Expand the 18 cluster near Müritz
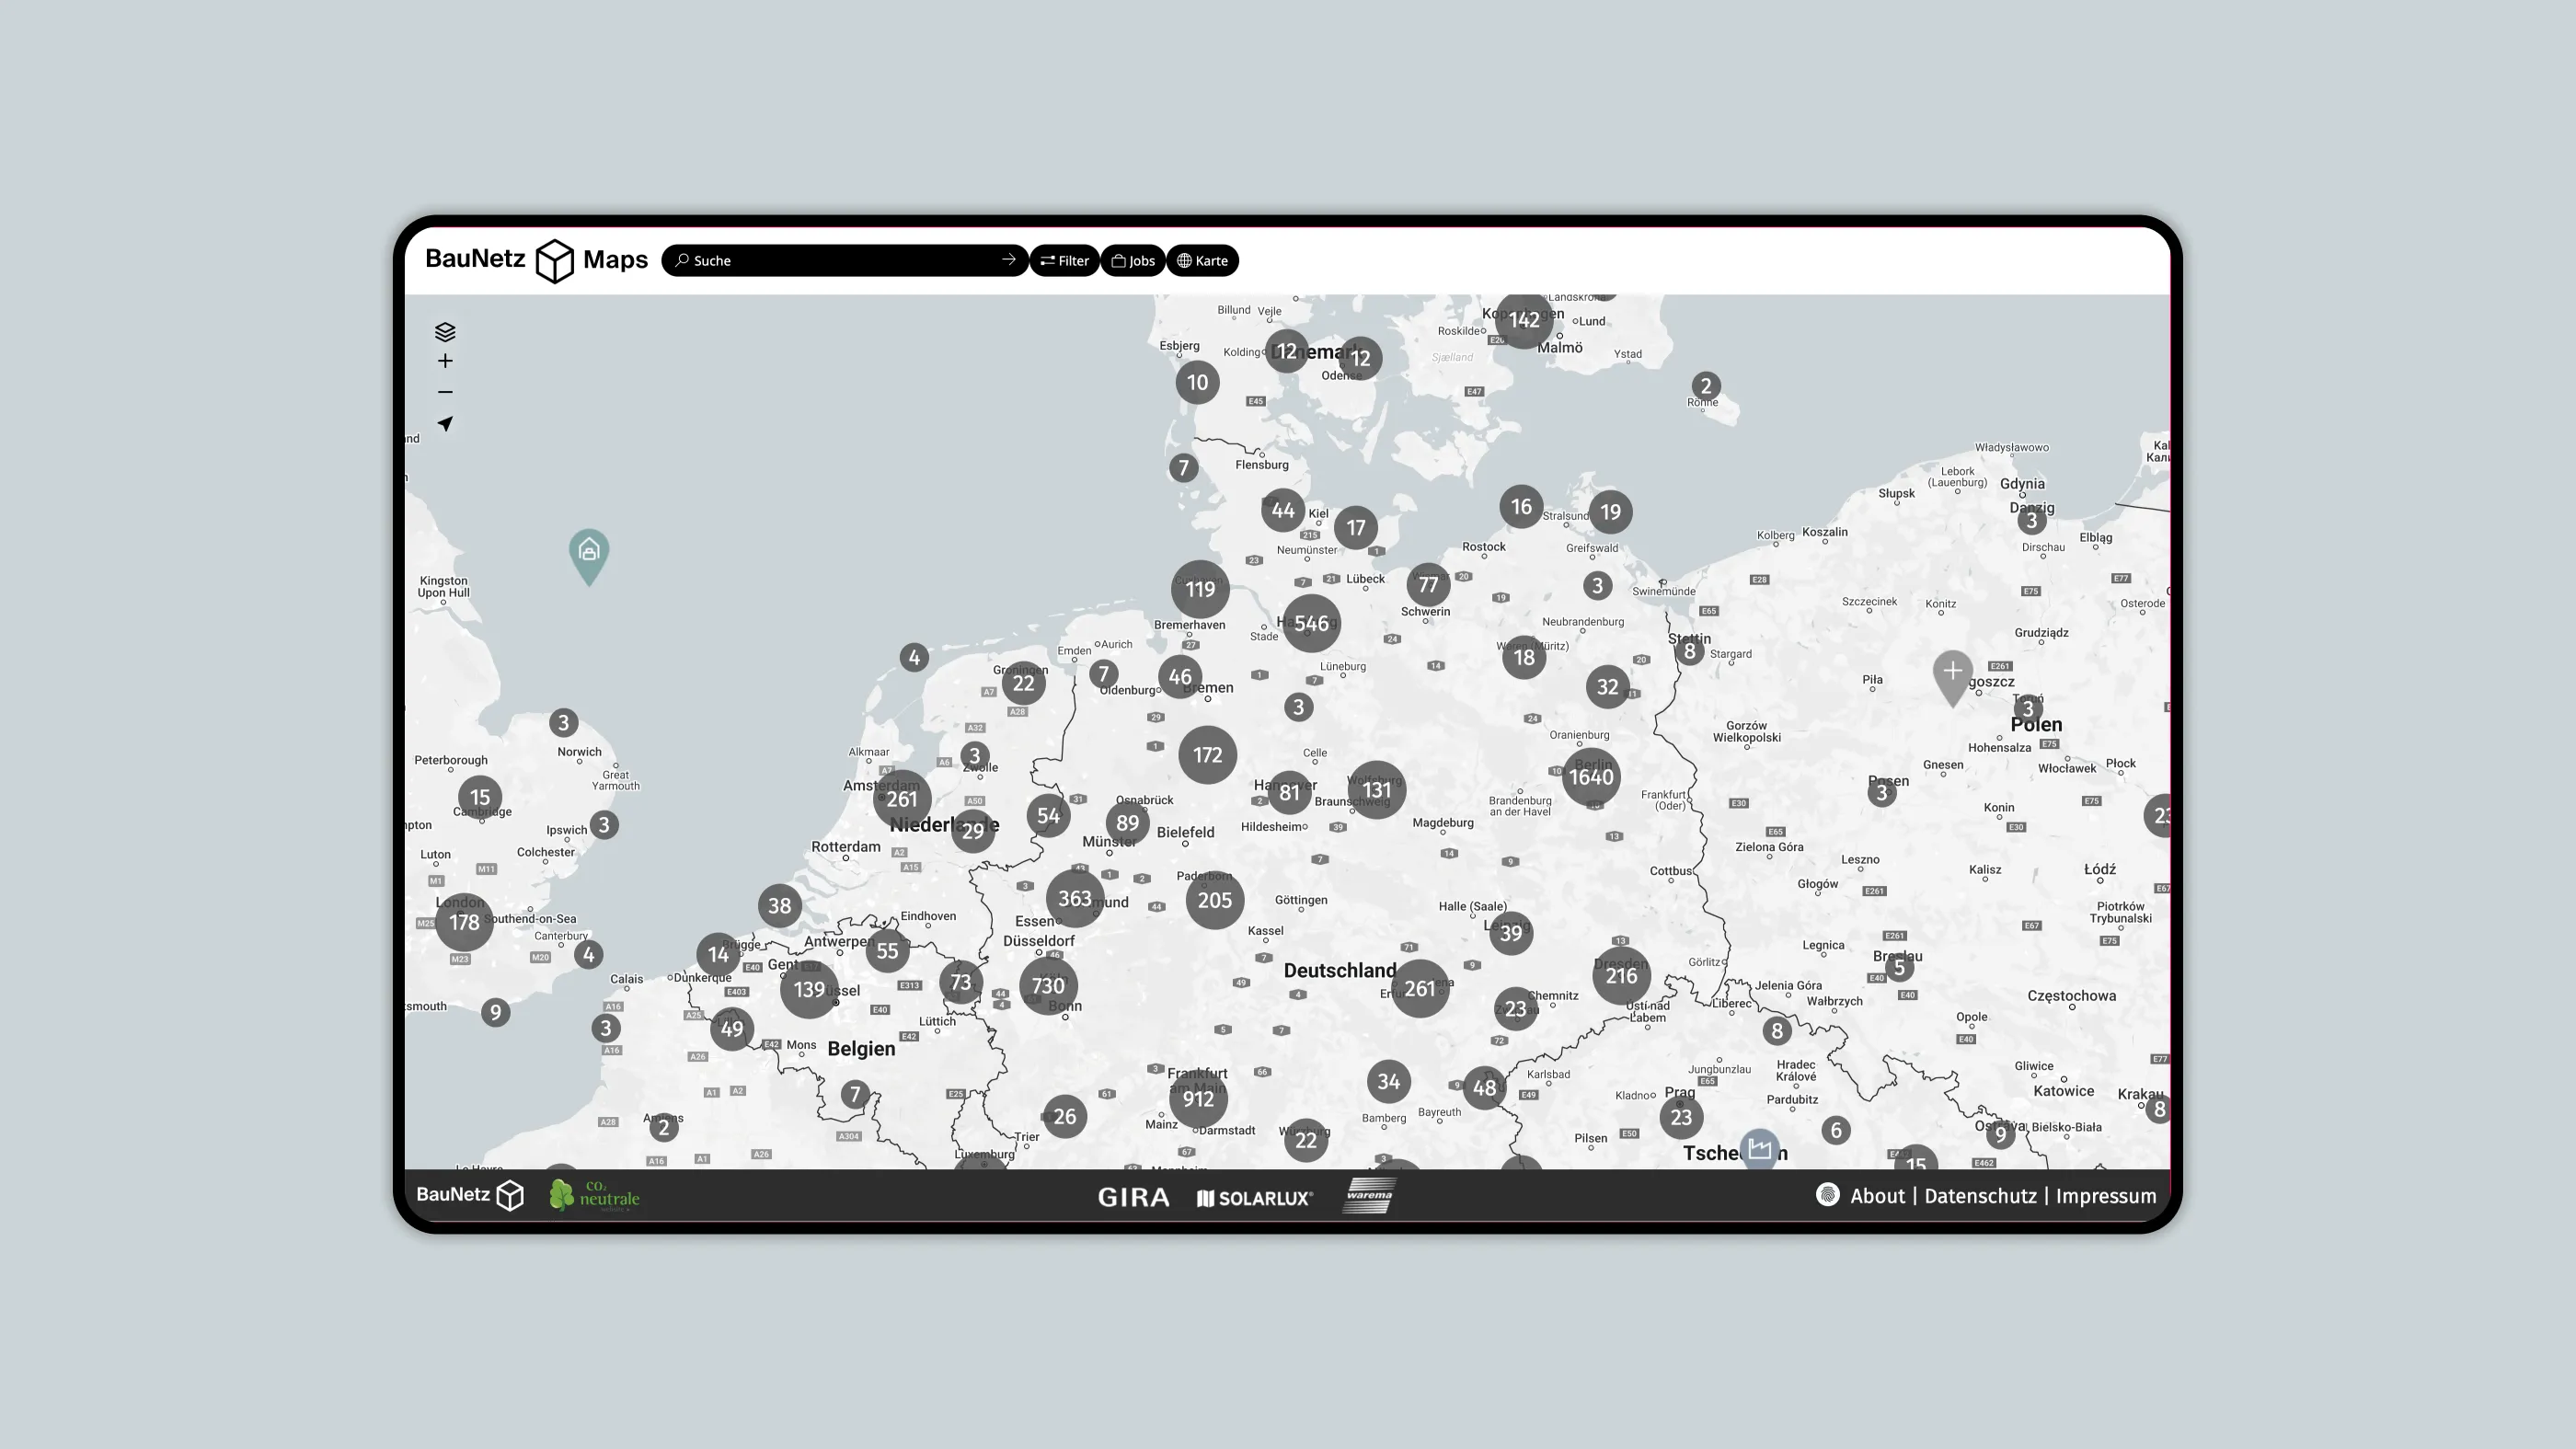The image size is (2576, 1449). pos(1524,658)
